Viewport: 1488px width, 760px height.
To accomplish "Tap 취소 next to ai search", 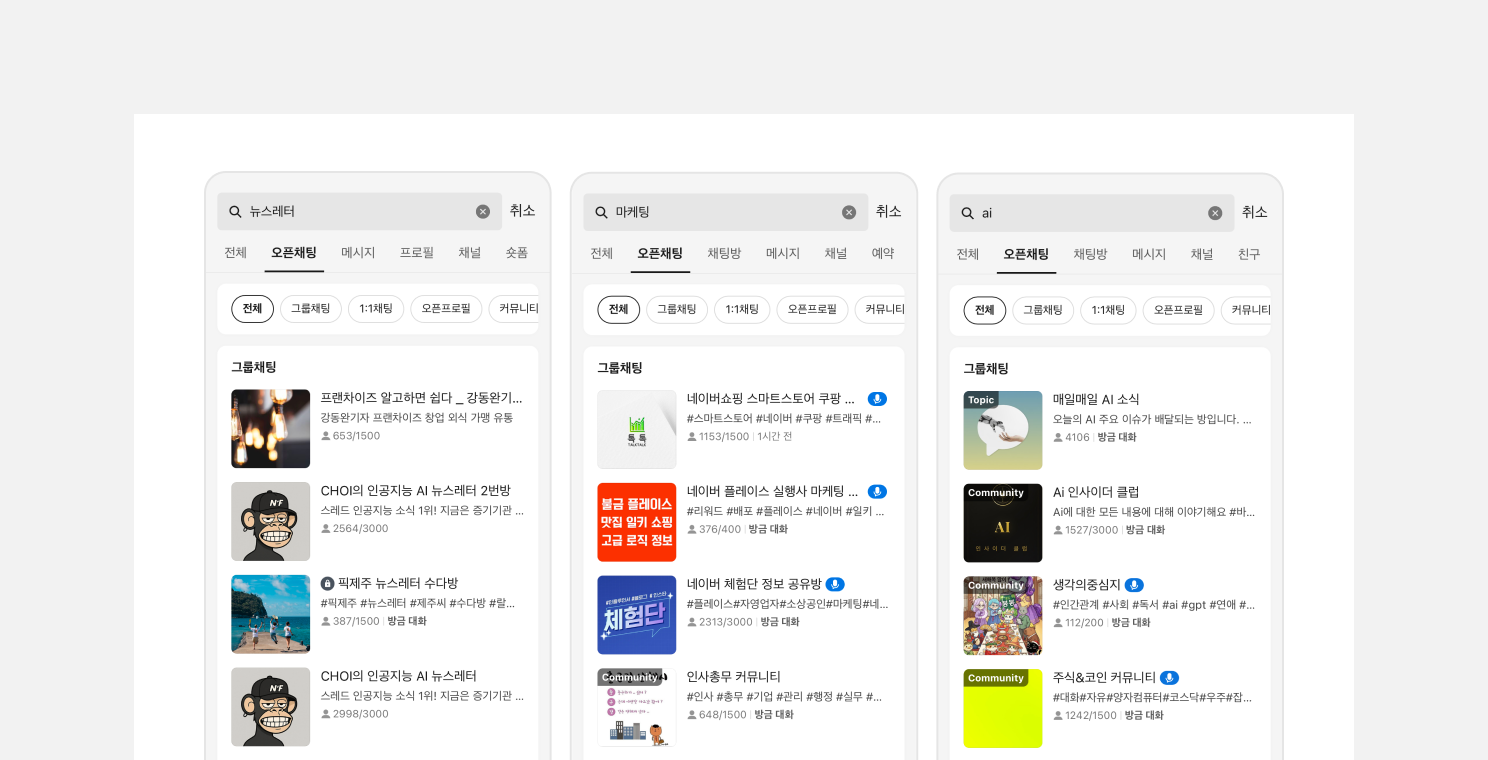I will (x=1254, y=212).
